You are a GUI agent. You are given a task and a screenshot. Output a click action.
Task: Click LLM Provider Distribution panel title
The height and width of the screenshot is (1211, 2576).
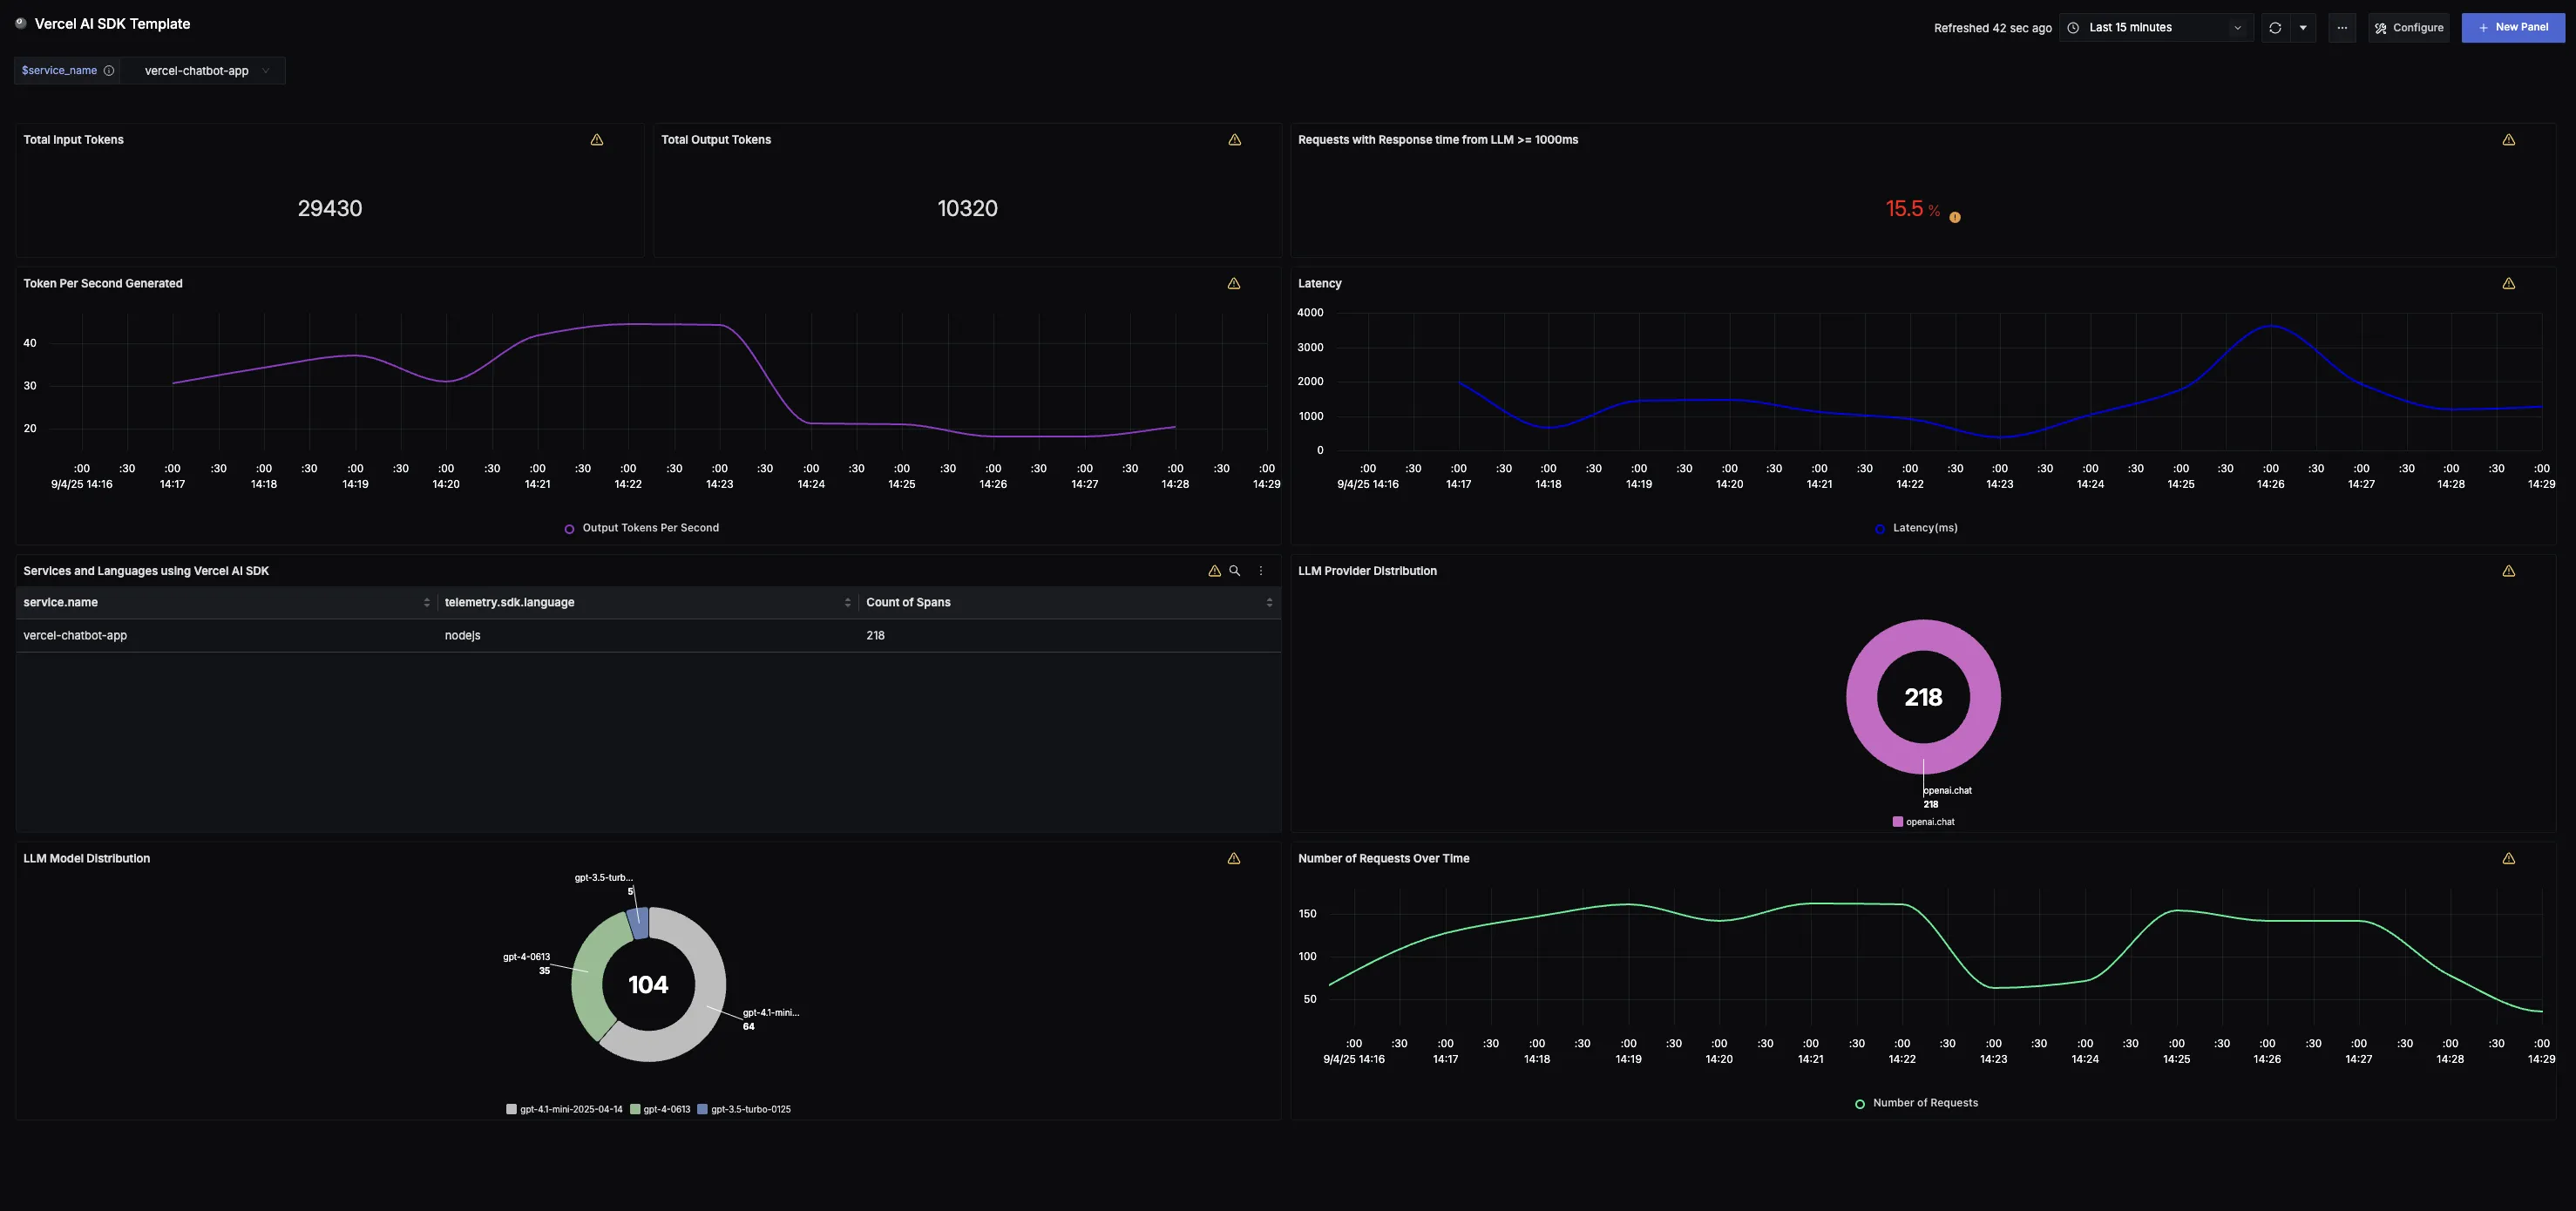(1367, 571)
